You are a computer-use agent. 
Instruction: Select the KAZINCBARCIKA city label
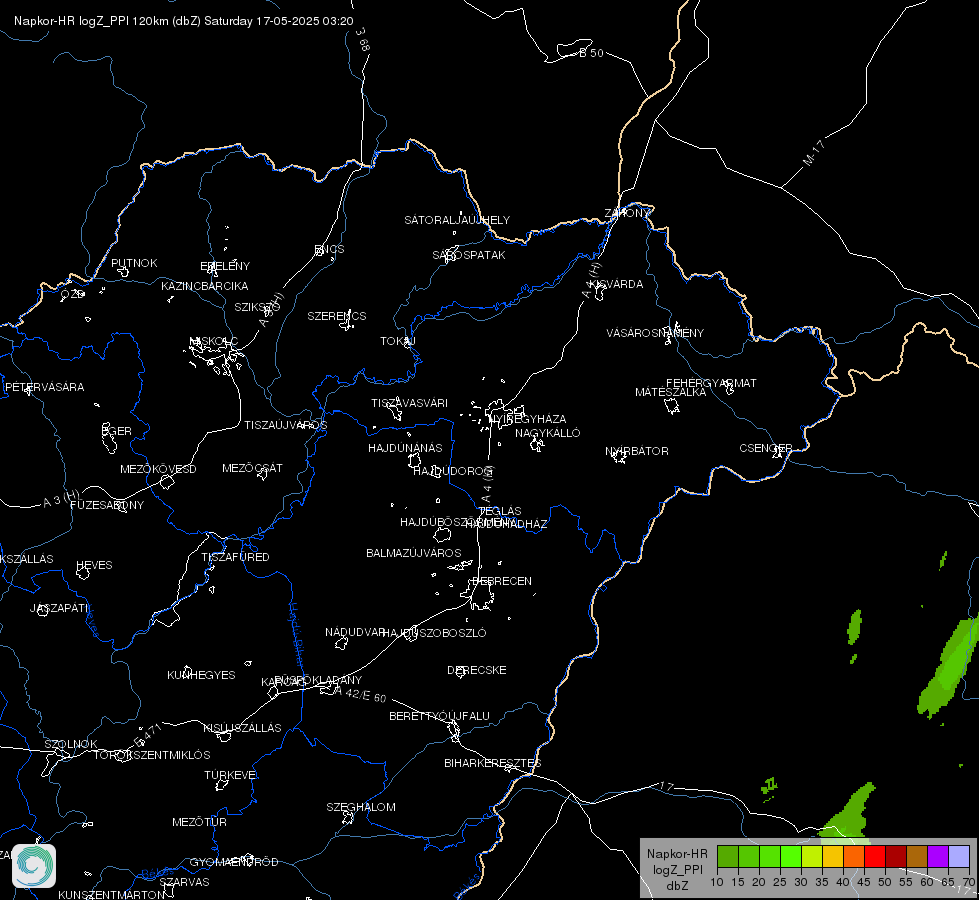205,286
